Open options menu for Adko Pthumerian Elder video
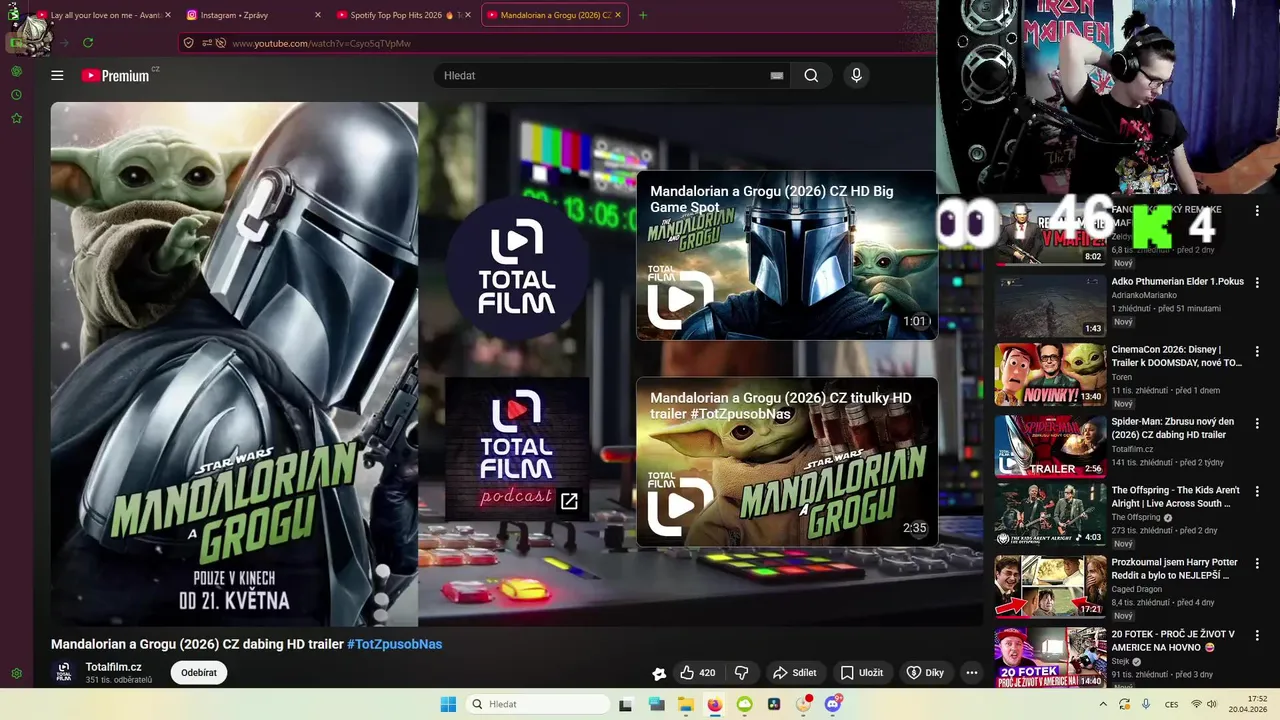Screen dimensions: 1280x720 pos(1257,283)
